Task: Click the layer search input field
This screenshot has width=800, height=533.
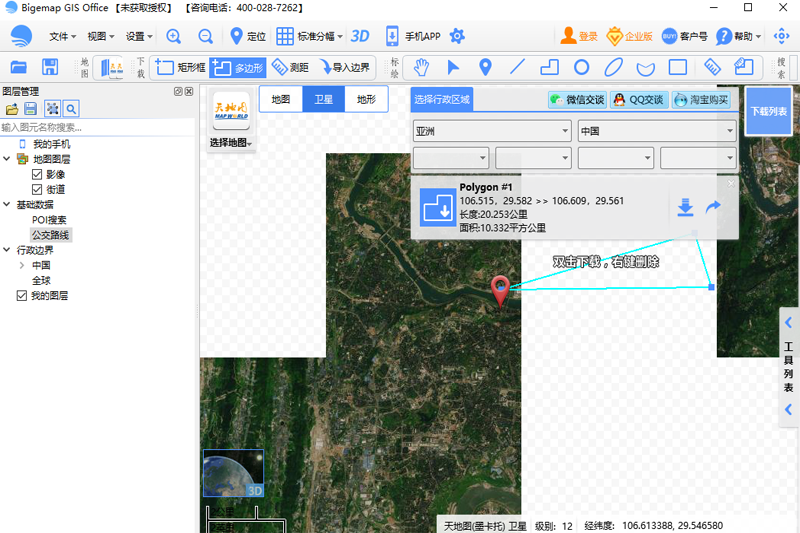Action: click(x=98, y=127)
